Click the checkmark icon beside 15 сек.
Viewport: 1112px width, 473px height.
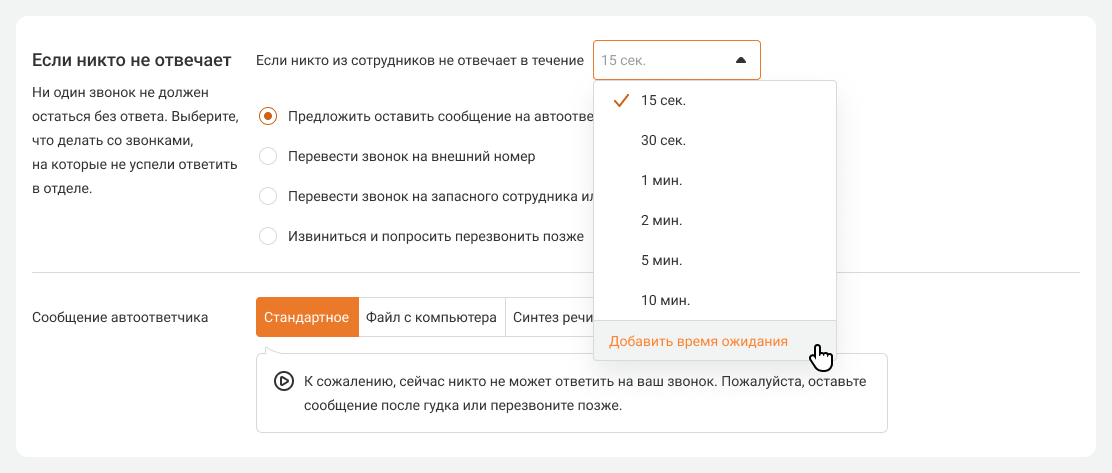[621, 100]
